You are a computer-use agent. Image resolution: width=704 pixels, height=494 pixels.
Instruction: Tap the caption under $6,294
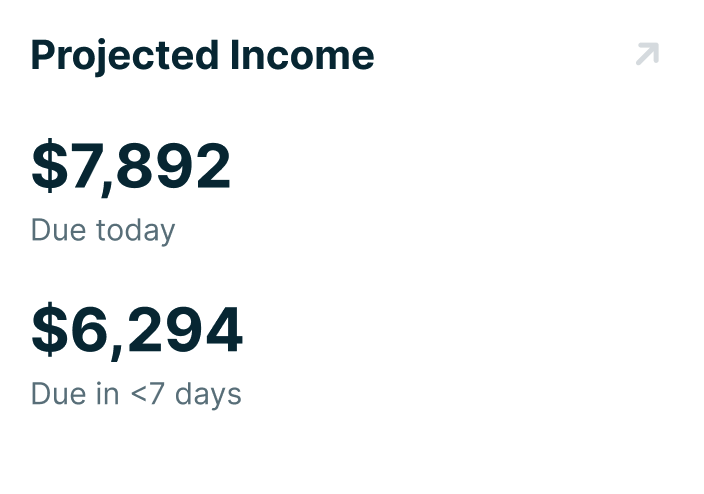click(x=136, y=393)
